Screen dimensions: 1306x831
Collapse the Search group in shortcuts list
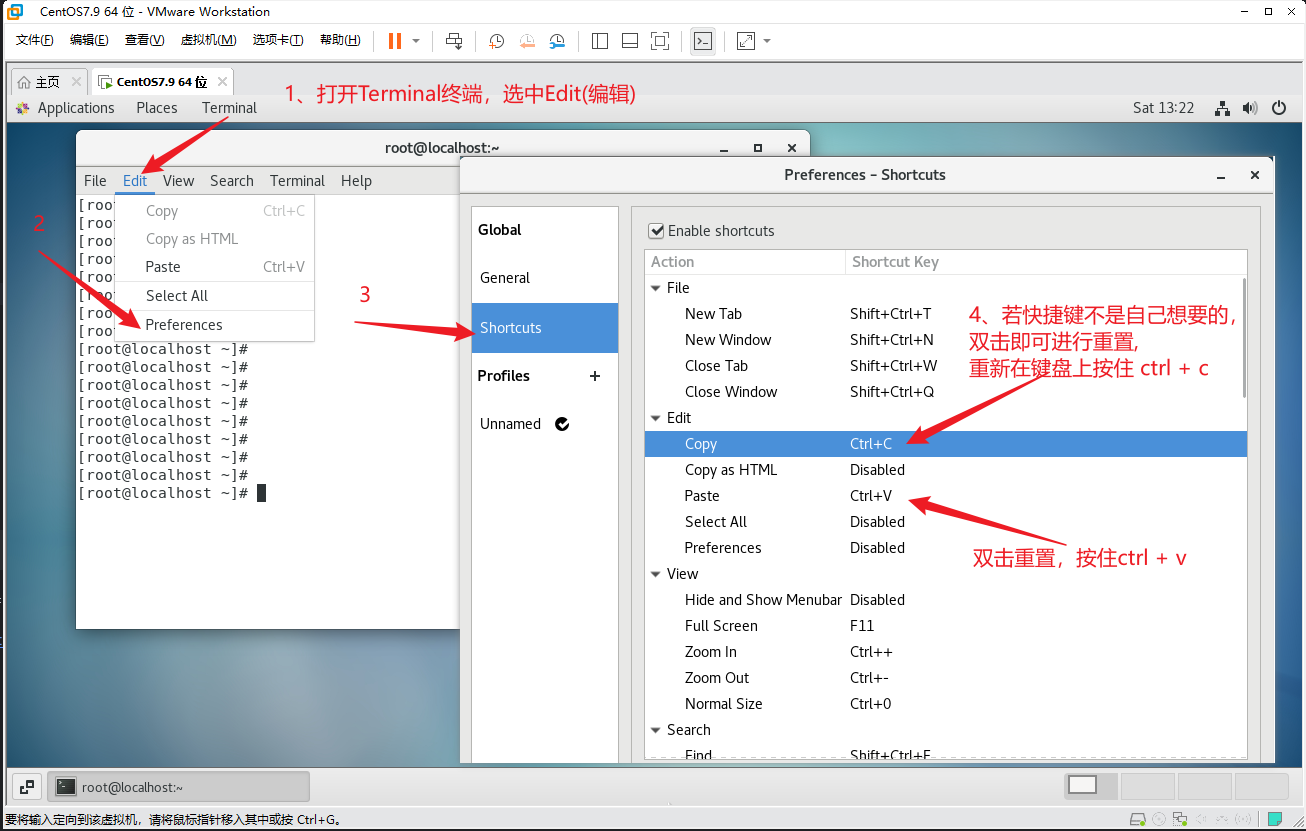point(656,730)
